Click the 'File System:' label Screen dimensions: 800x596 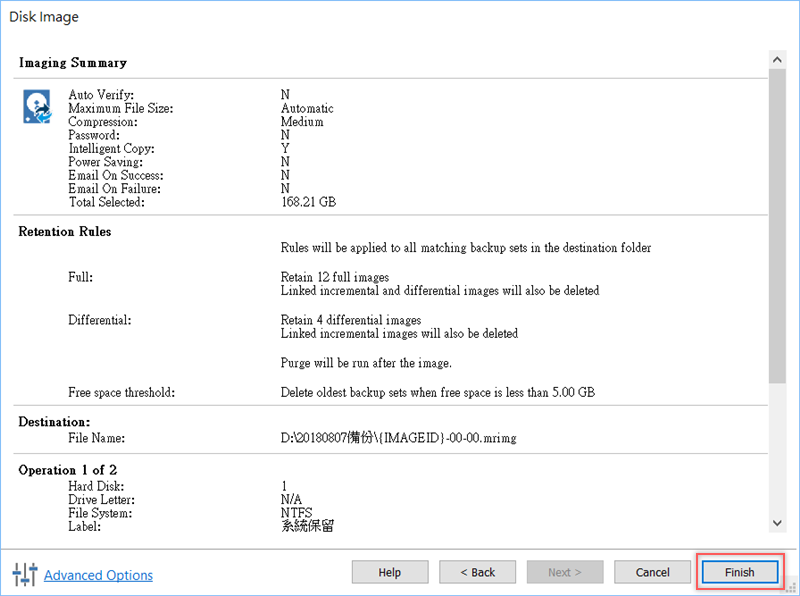(x=100, y=513)
